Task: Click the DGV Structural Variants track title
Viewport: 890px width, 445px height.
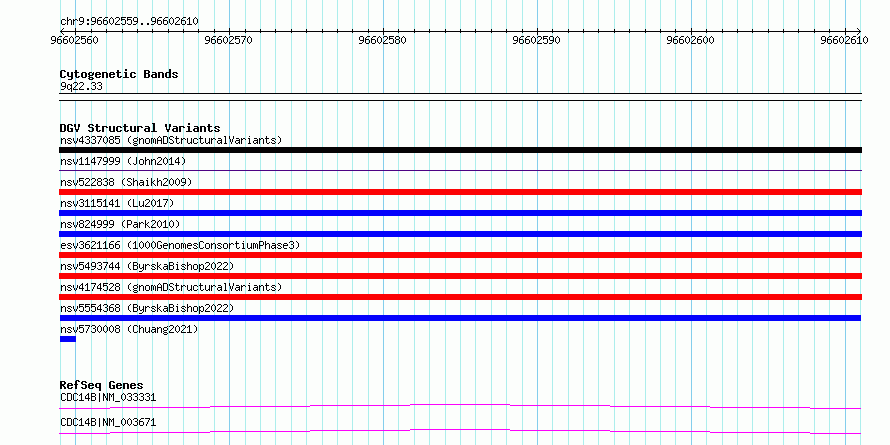Action: pos(140,128)
